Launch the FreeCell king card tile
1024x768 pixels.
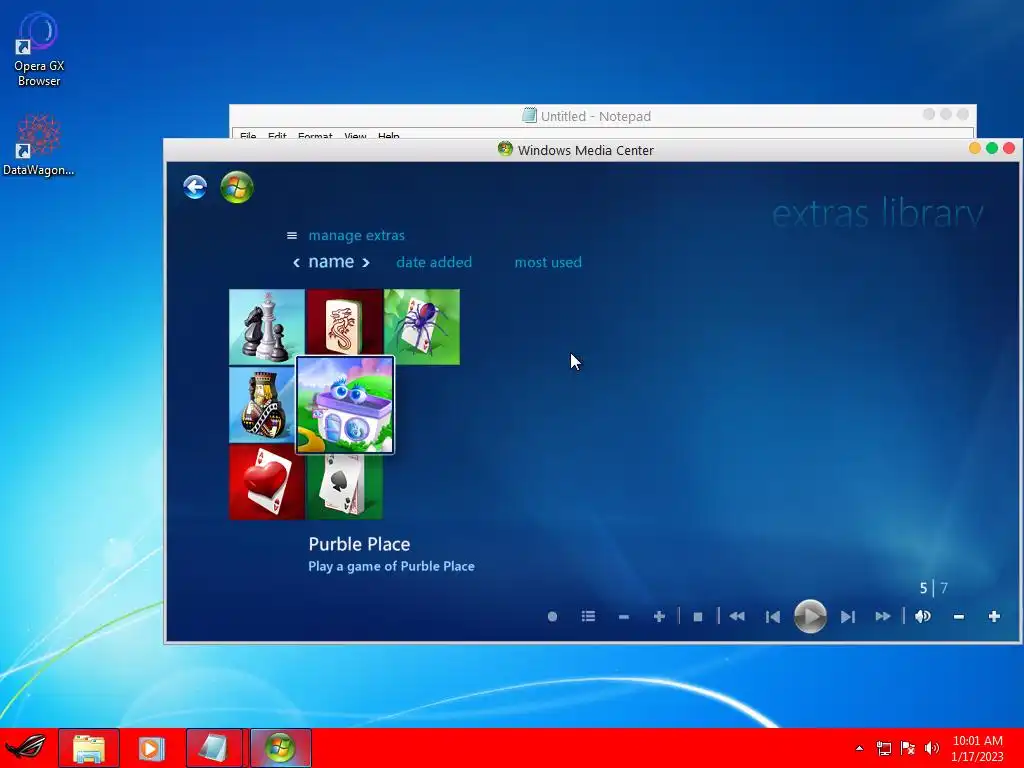tap(262, 405)
